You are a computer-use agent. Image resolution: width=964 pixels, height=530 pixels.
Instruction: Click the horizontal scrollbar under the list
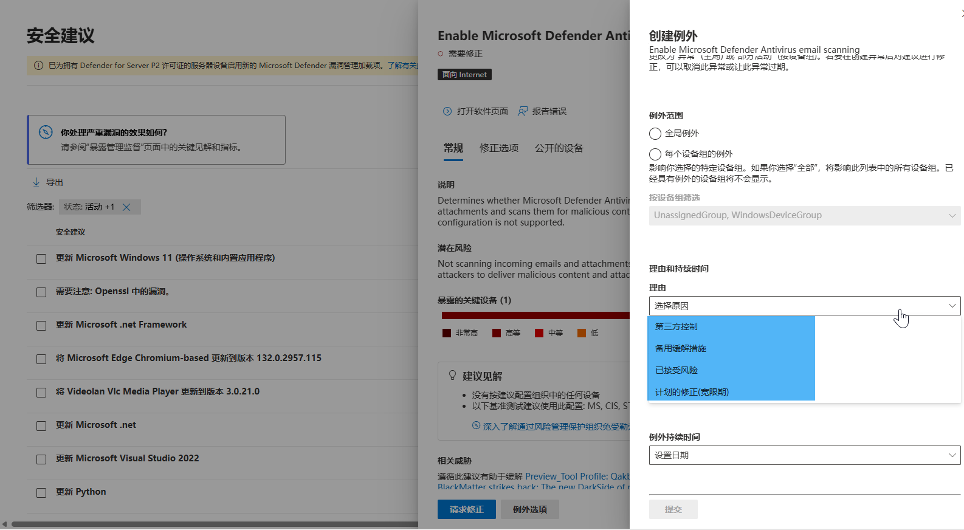tap(215, 524)
